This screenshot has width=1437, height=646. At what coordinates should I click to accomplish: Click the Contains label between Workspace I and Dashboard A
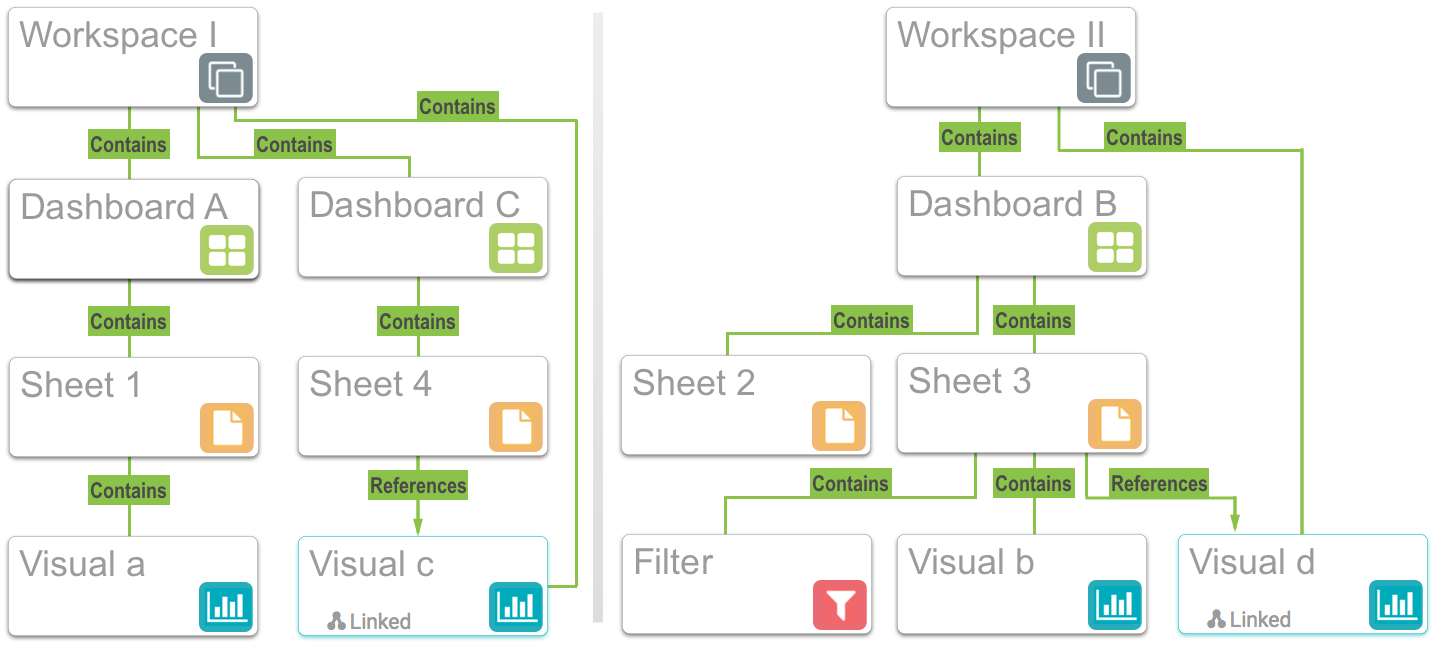pos(128,145)
